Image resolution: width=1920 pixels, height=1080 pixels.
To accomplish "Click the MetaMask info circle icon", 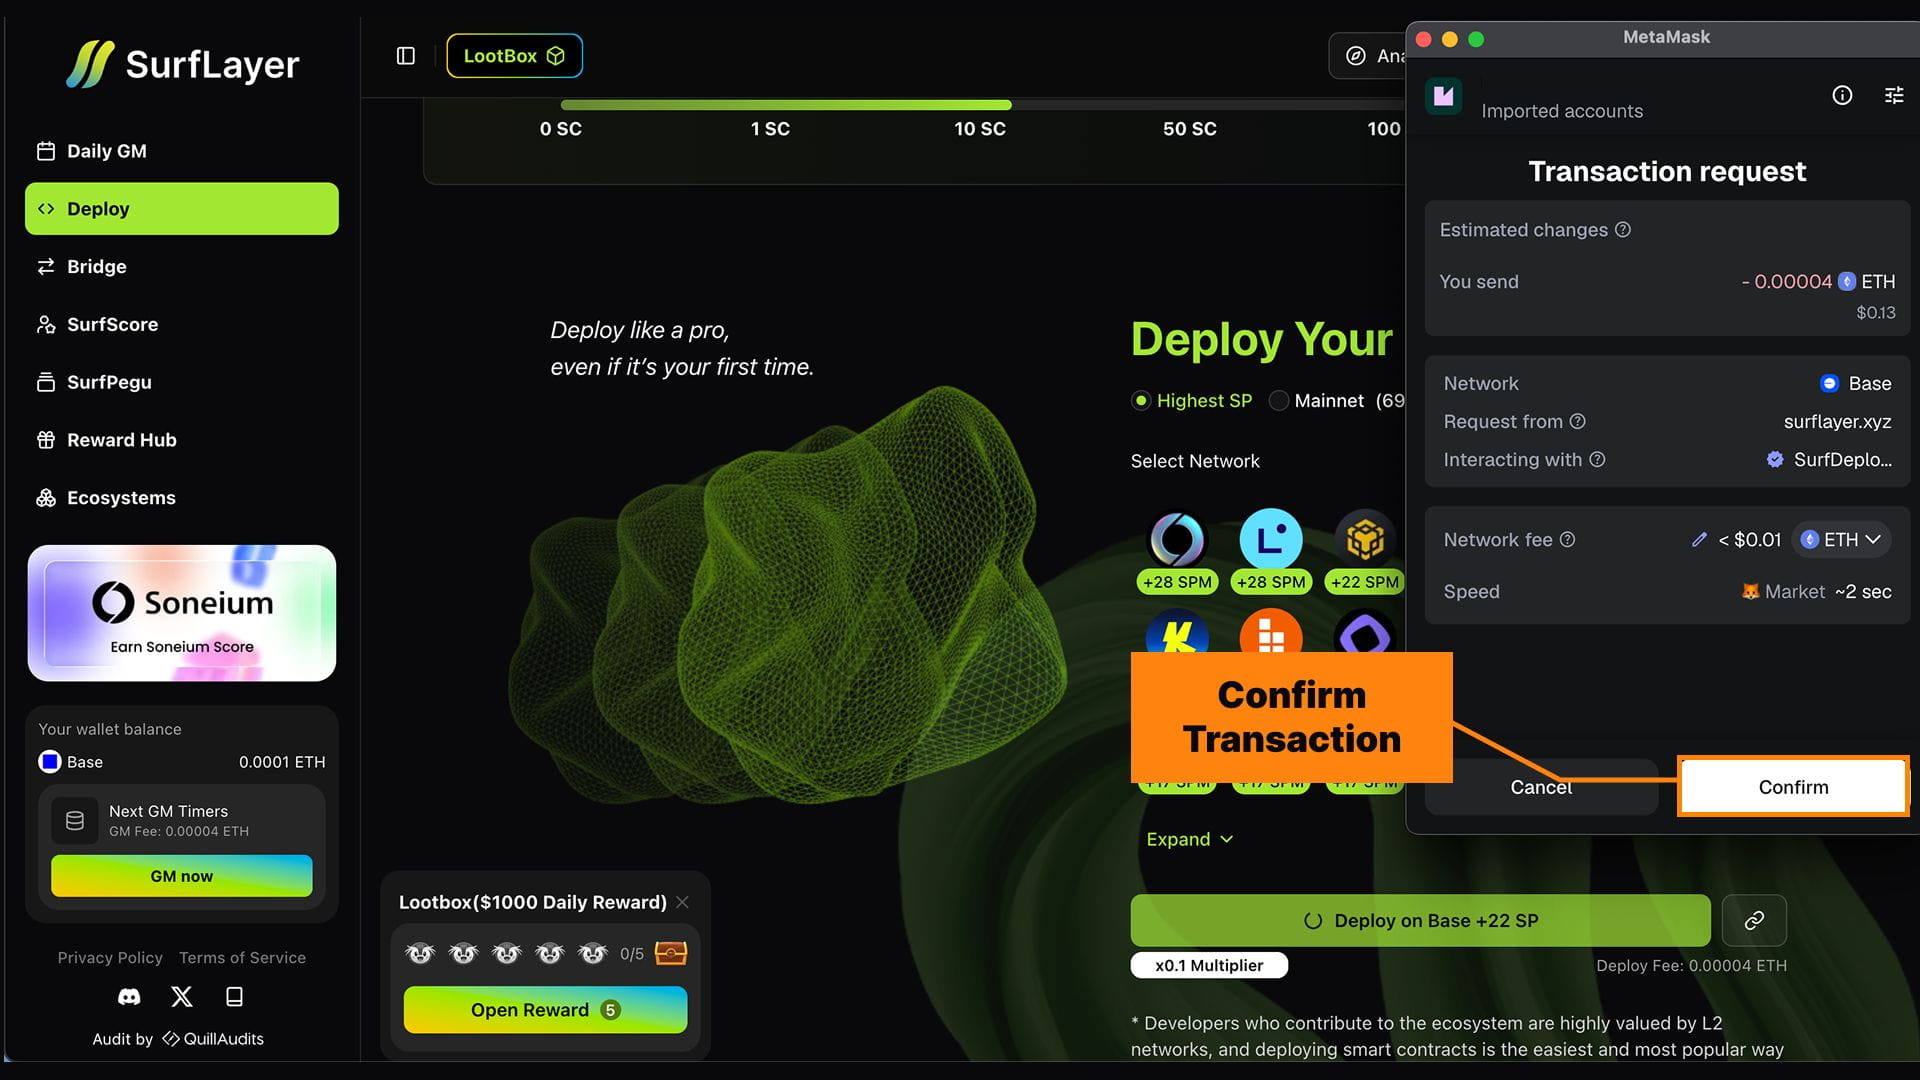I will (1842, 95).
